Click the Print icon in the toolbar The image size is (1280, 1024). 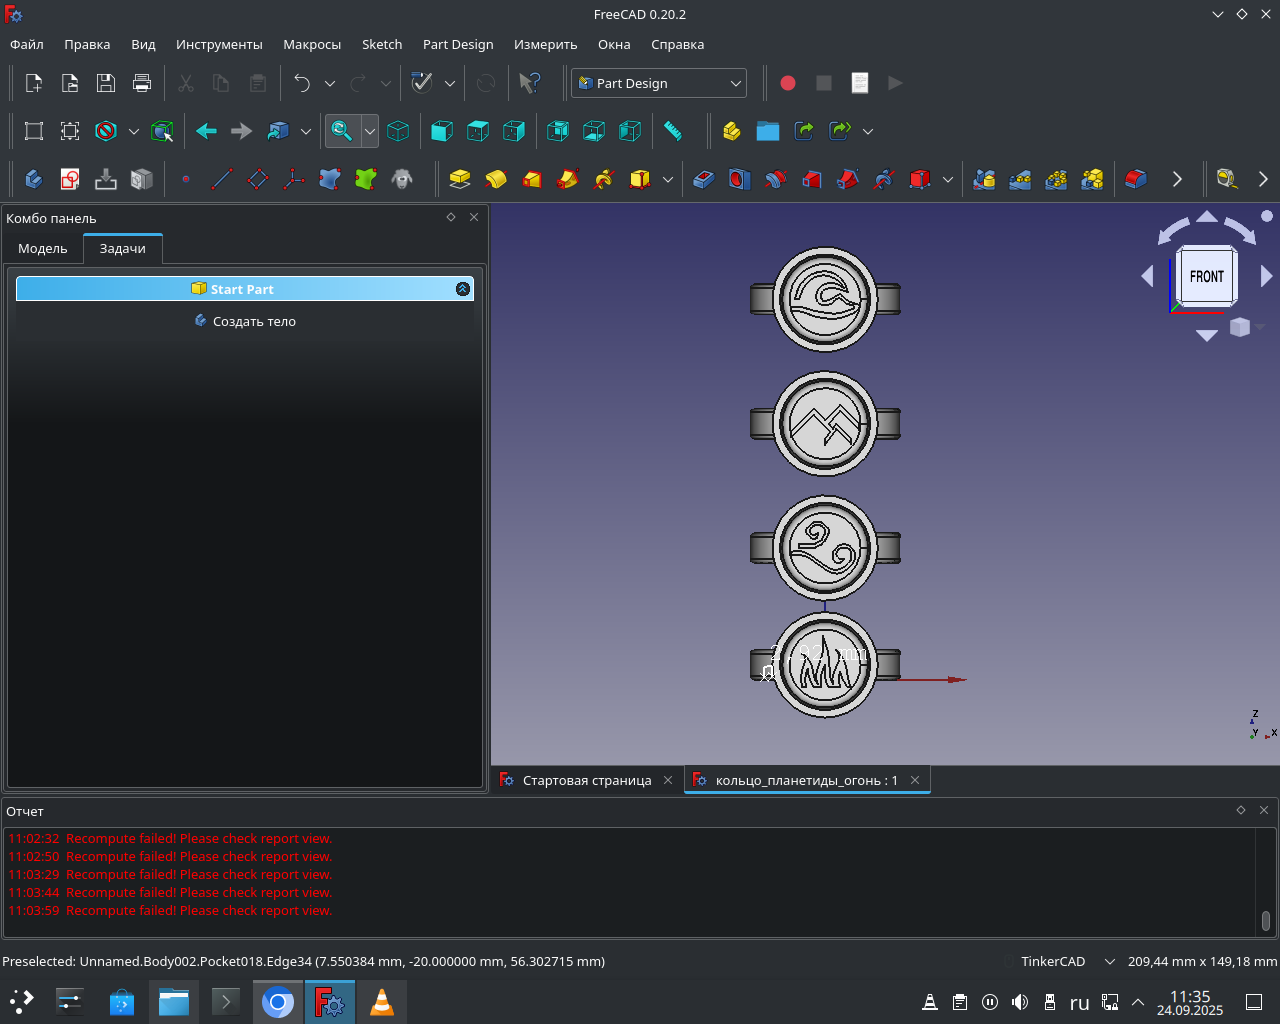pyautogui.click(x=142, y=83)
